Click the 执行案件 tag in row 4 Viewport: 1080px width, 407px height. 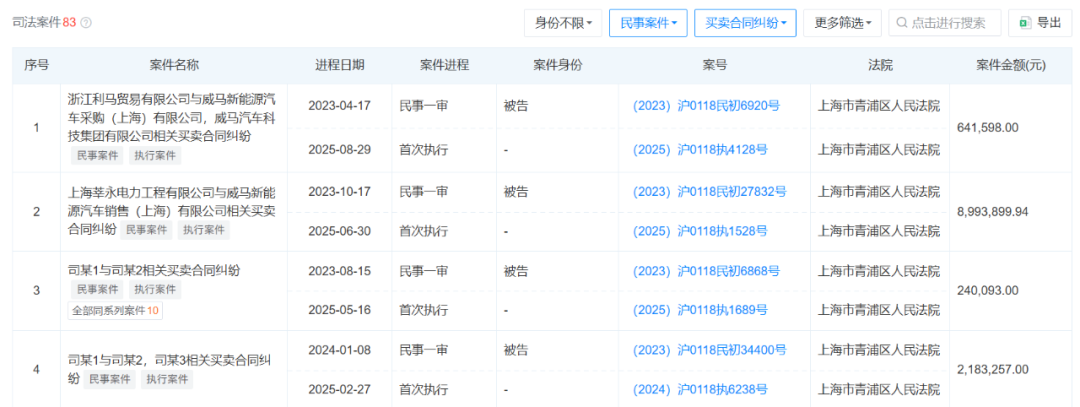tap(167, 379)
